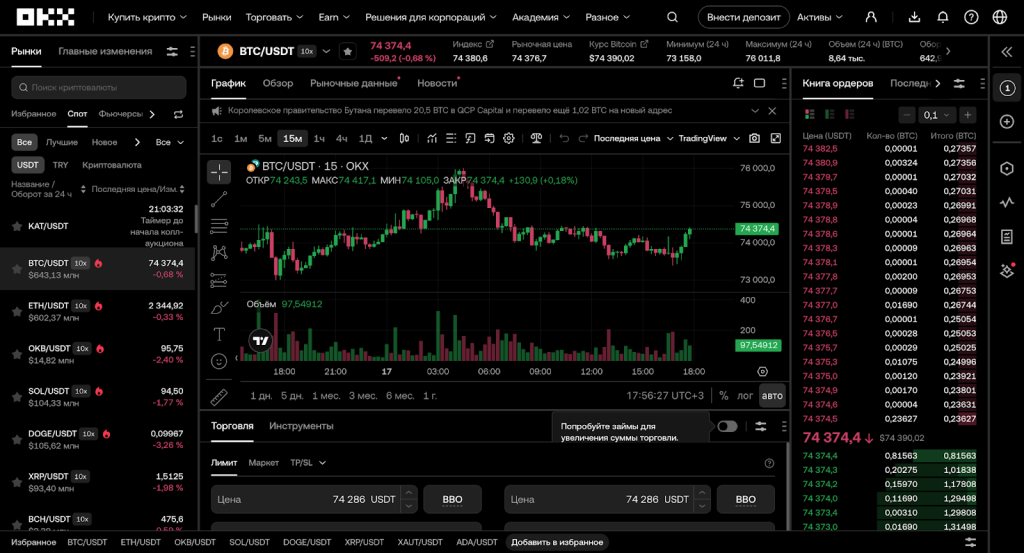
Task: Select the "Фьючерсы" market tab
Action: point(121,114)
